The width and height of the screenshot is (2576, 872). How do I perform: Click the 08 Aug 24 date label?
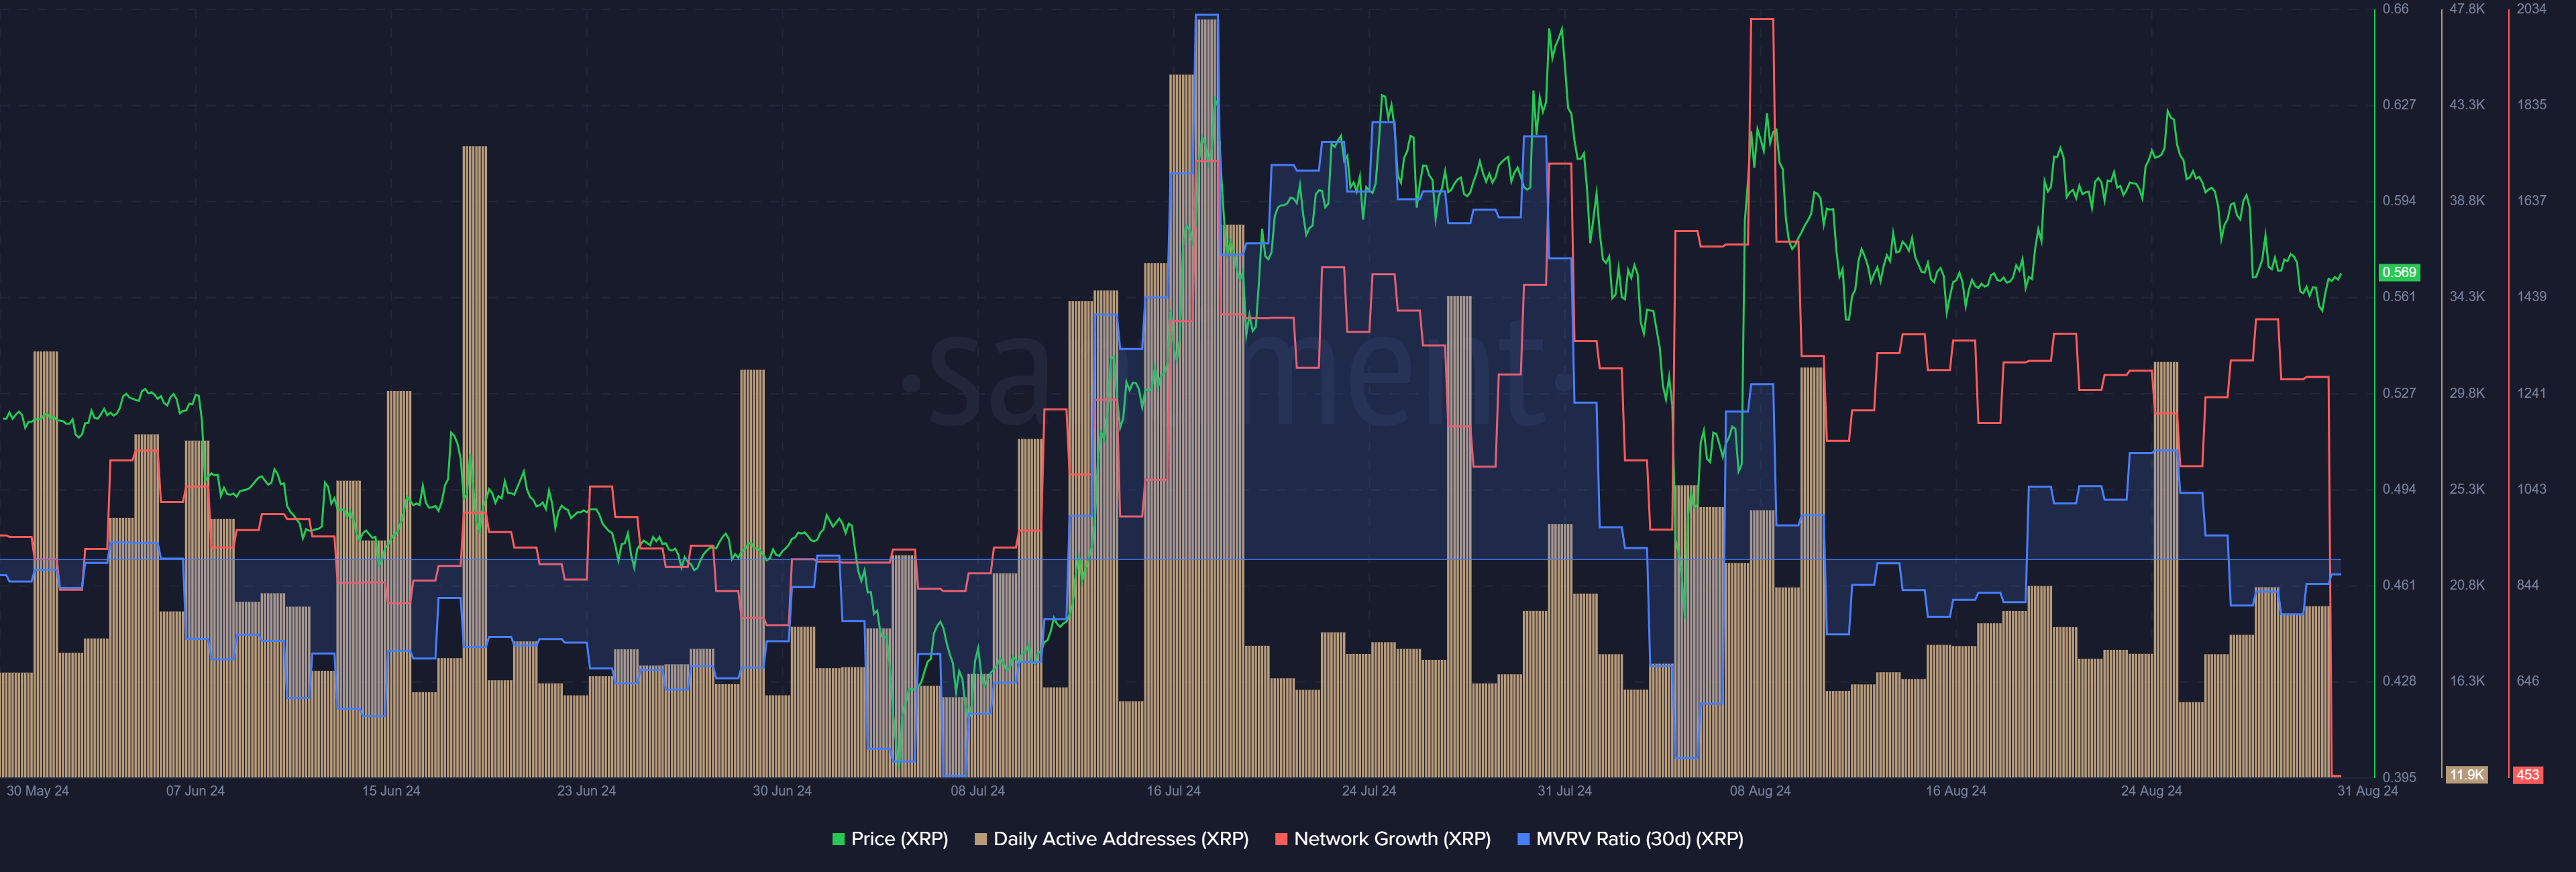pyautogui.click(x=1760, y=791)
